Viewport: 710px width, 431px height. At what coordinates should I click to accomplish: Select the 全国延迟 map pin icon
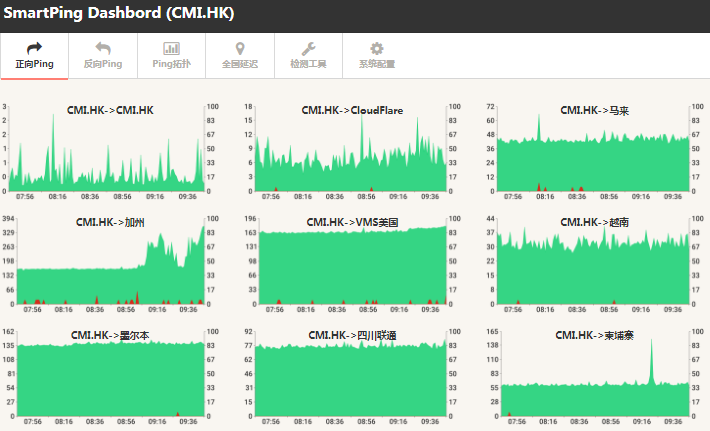(x=240, y=48)
